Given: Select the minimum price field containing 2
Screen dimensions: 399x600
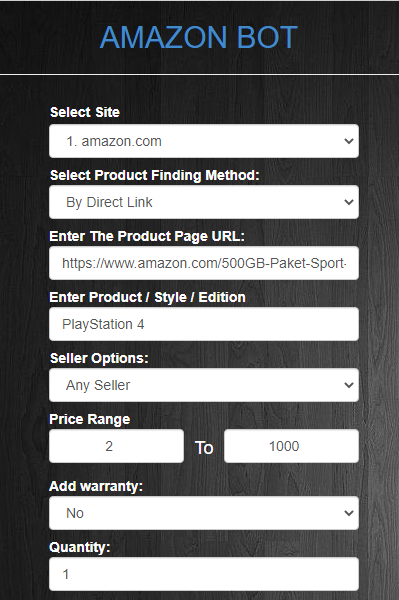Looking at the screenshot, I should click(x=116, y=446).
